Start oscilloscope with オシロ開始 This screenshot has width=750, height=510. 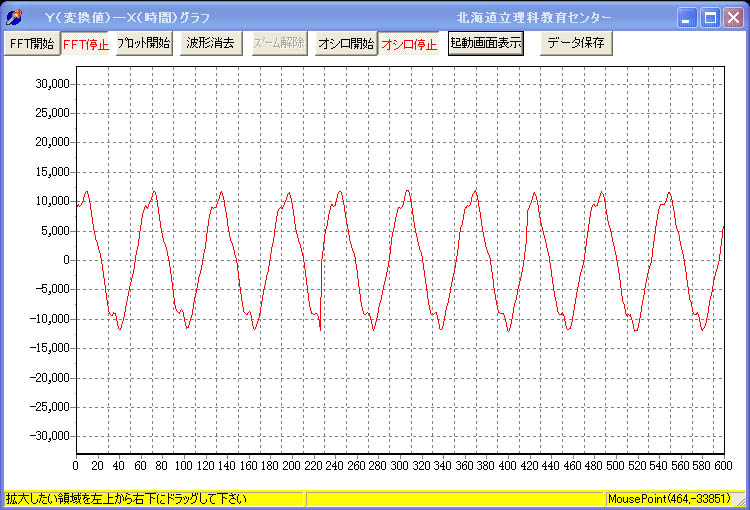tap(346, 44)
